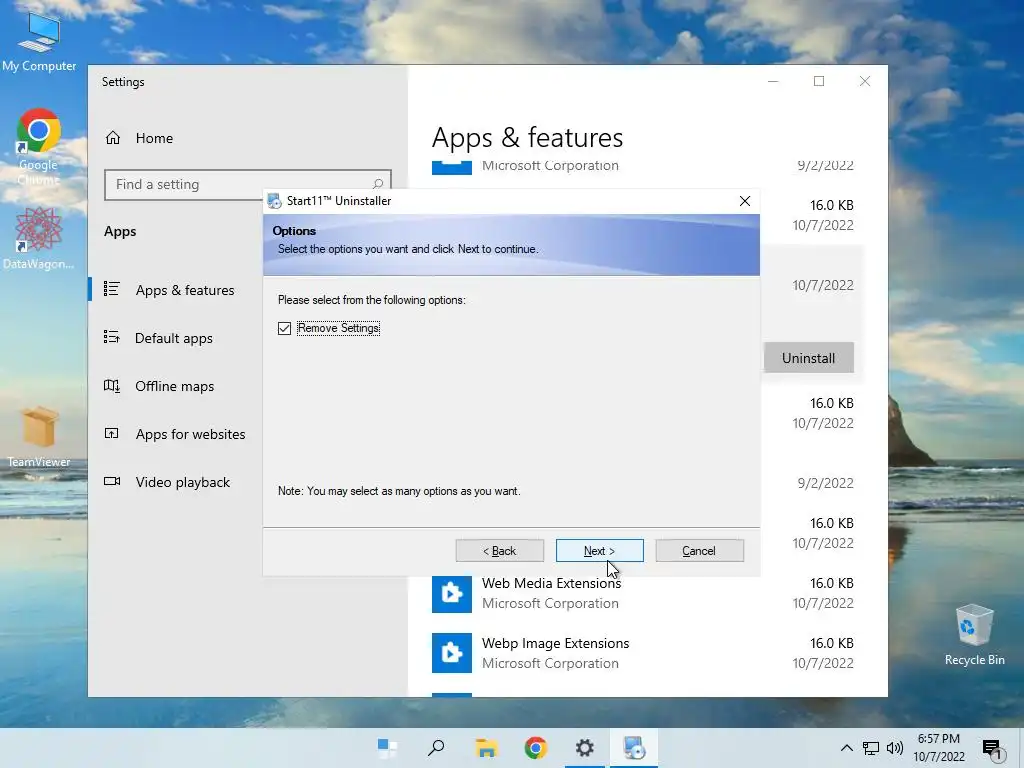The width and height of the screenshot is (1024, 768).
Task: Click Next in Start11 Uninstaller
Action: pyautogui.click(x=600, y=551)
